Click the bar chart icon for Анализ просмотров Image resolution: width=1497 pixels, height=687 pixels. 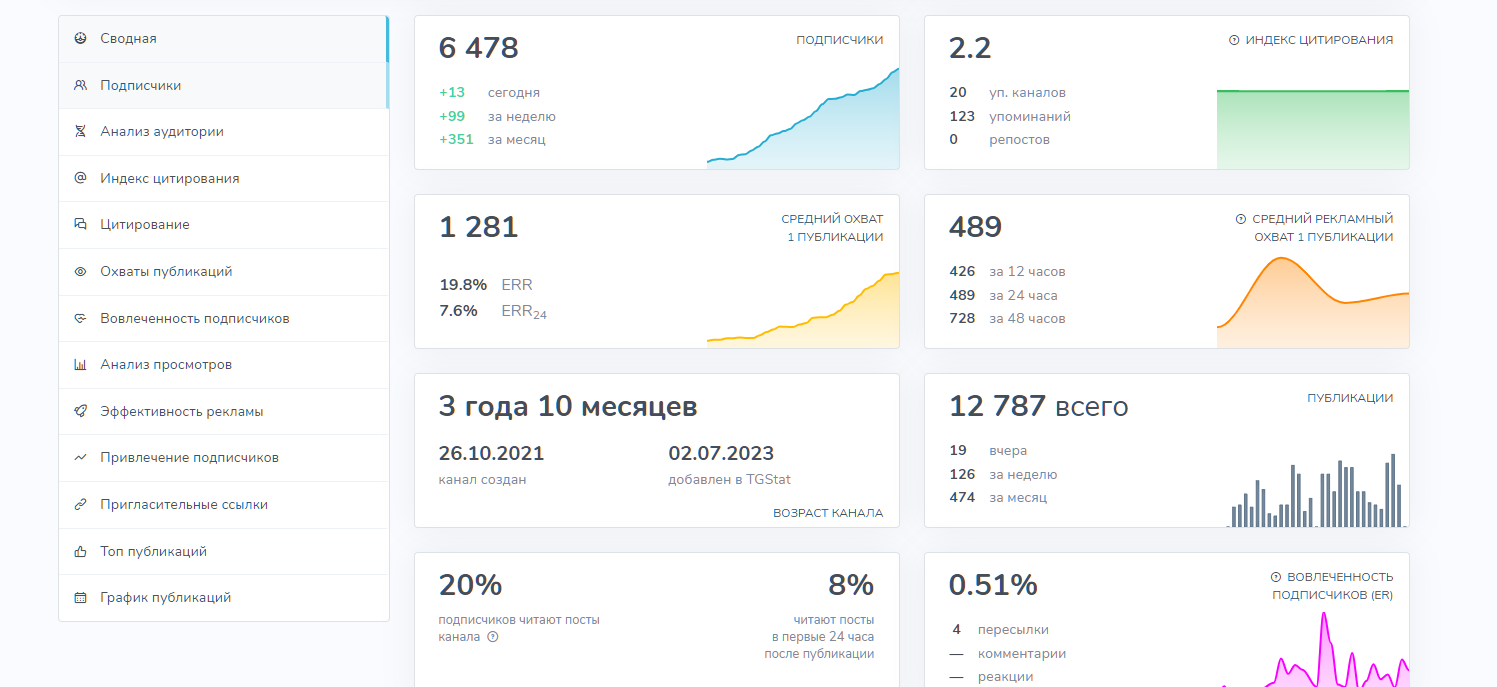click(80, 364)
